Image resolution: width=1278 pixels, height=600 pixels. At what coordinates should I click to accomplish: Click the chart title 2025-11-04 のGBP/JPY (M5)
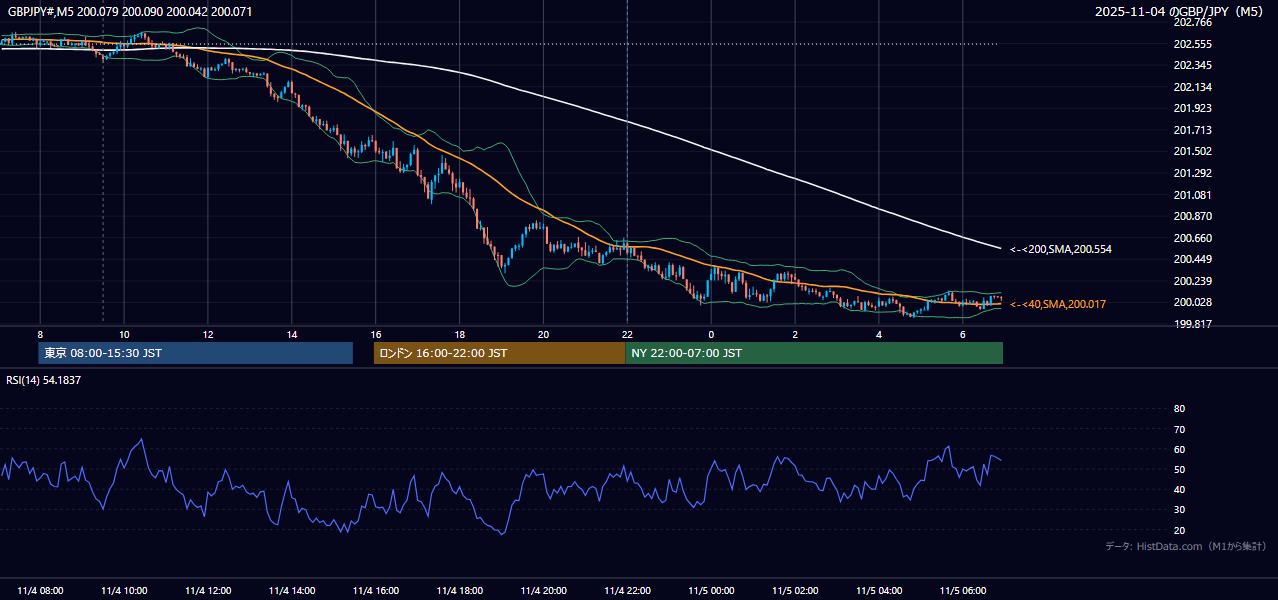click(1178, 12)
